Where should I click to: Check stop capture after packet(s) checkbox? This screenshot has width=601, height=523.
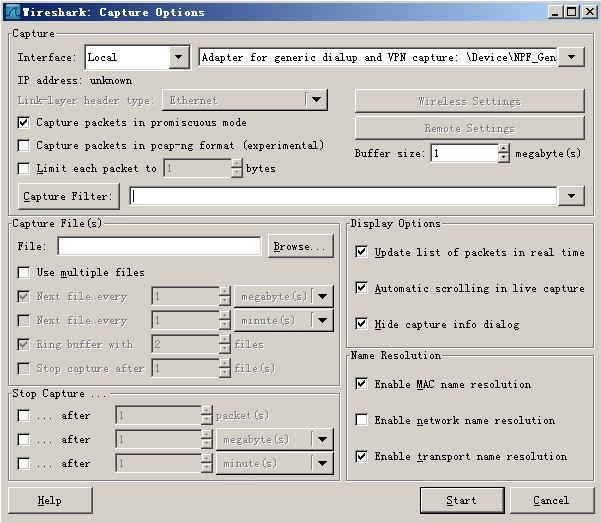point(24,416)
